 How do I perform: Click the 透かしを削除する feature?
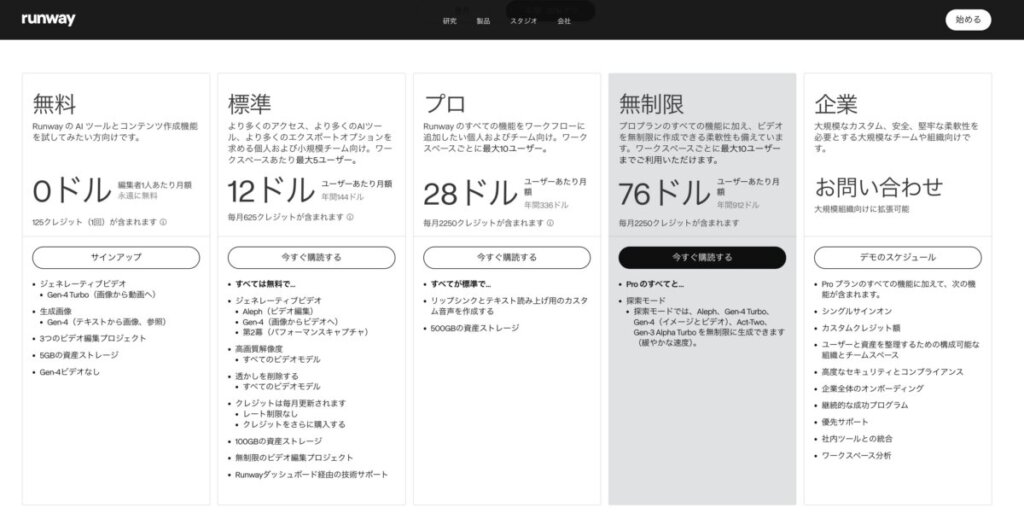point(266,376)
